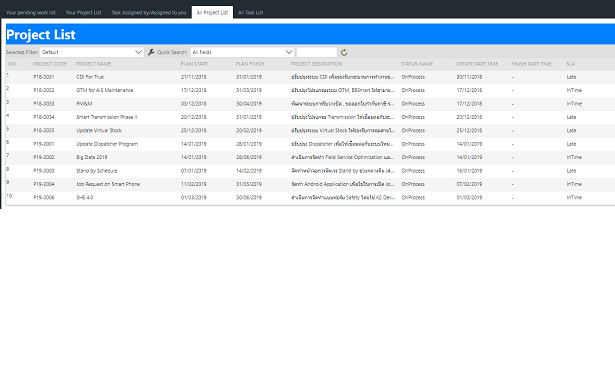Image resolution: width=615 pixels, height=383 pixels.
Task: Click the SLA column header
Action: coord(570,64)
